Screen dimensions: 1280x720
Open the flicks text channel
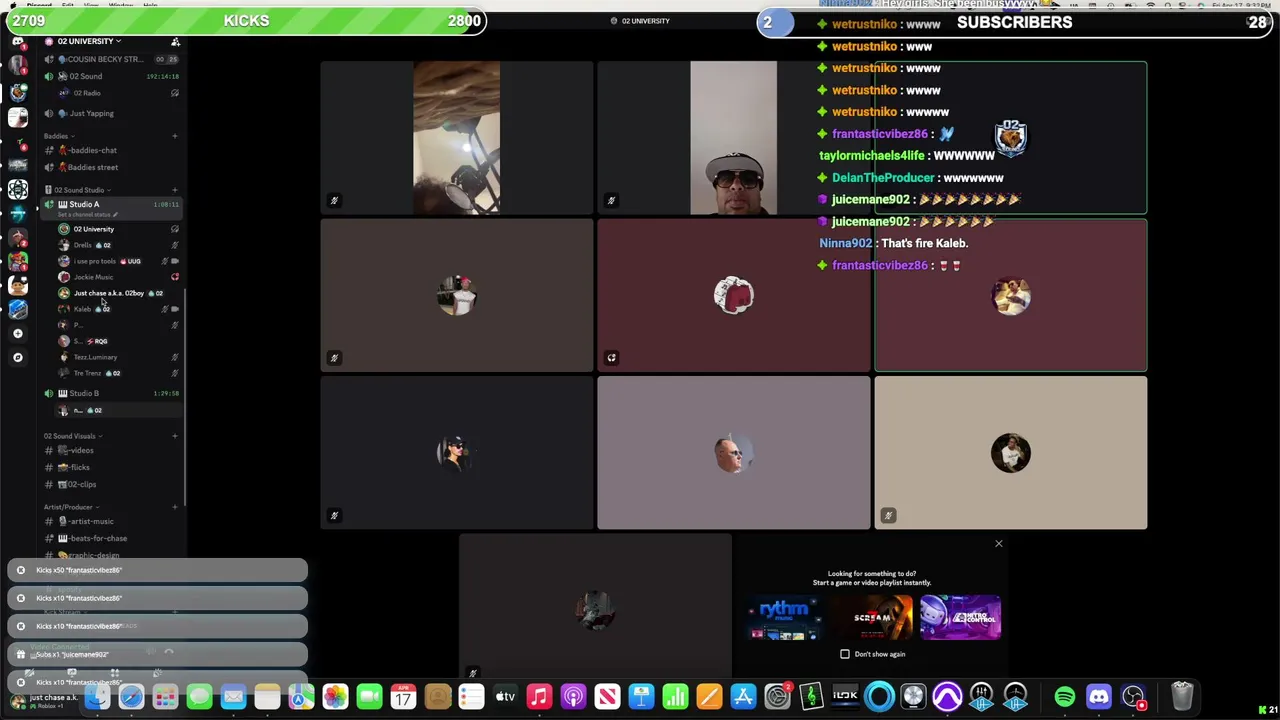point(111,467)
